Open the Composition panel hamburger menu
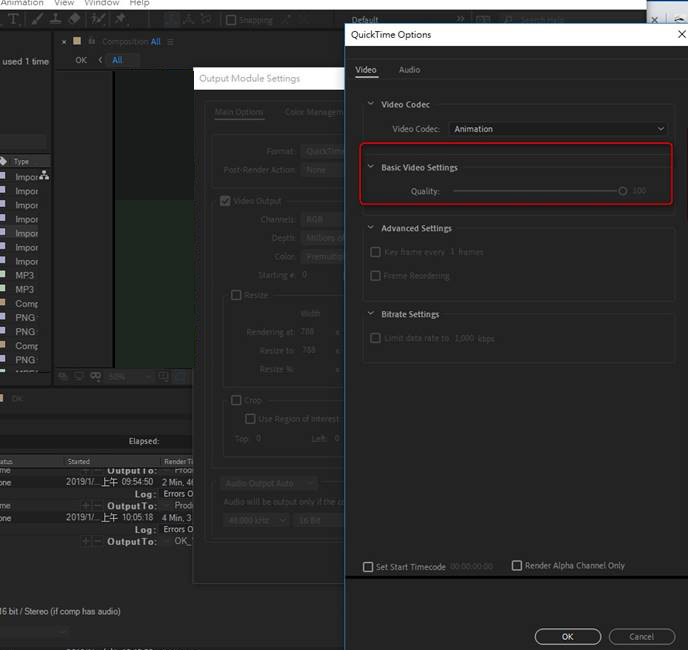 [171, 42]
